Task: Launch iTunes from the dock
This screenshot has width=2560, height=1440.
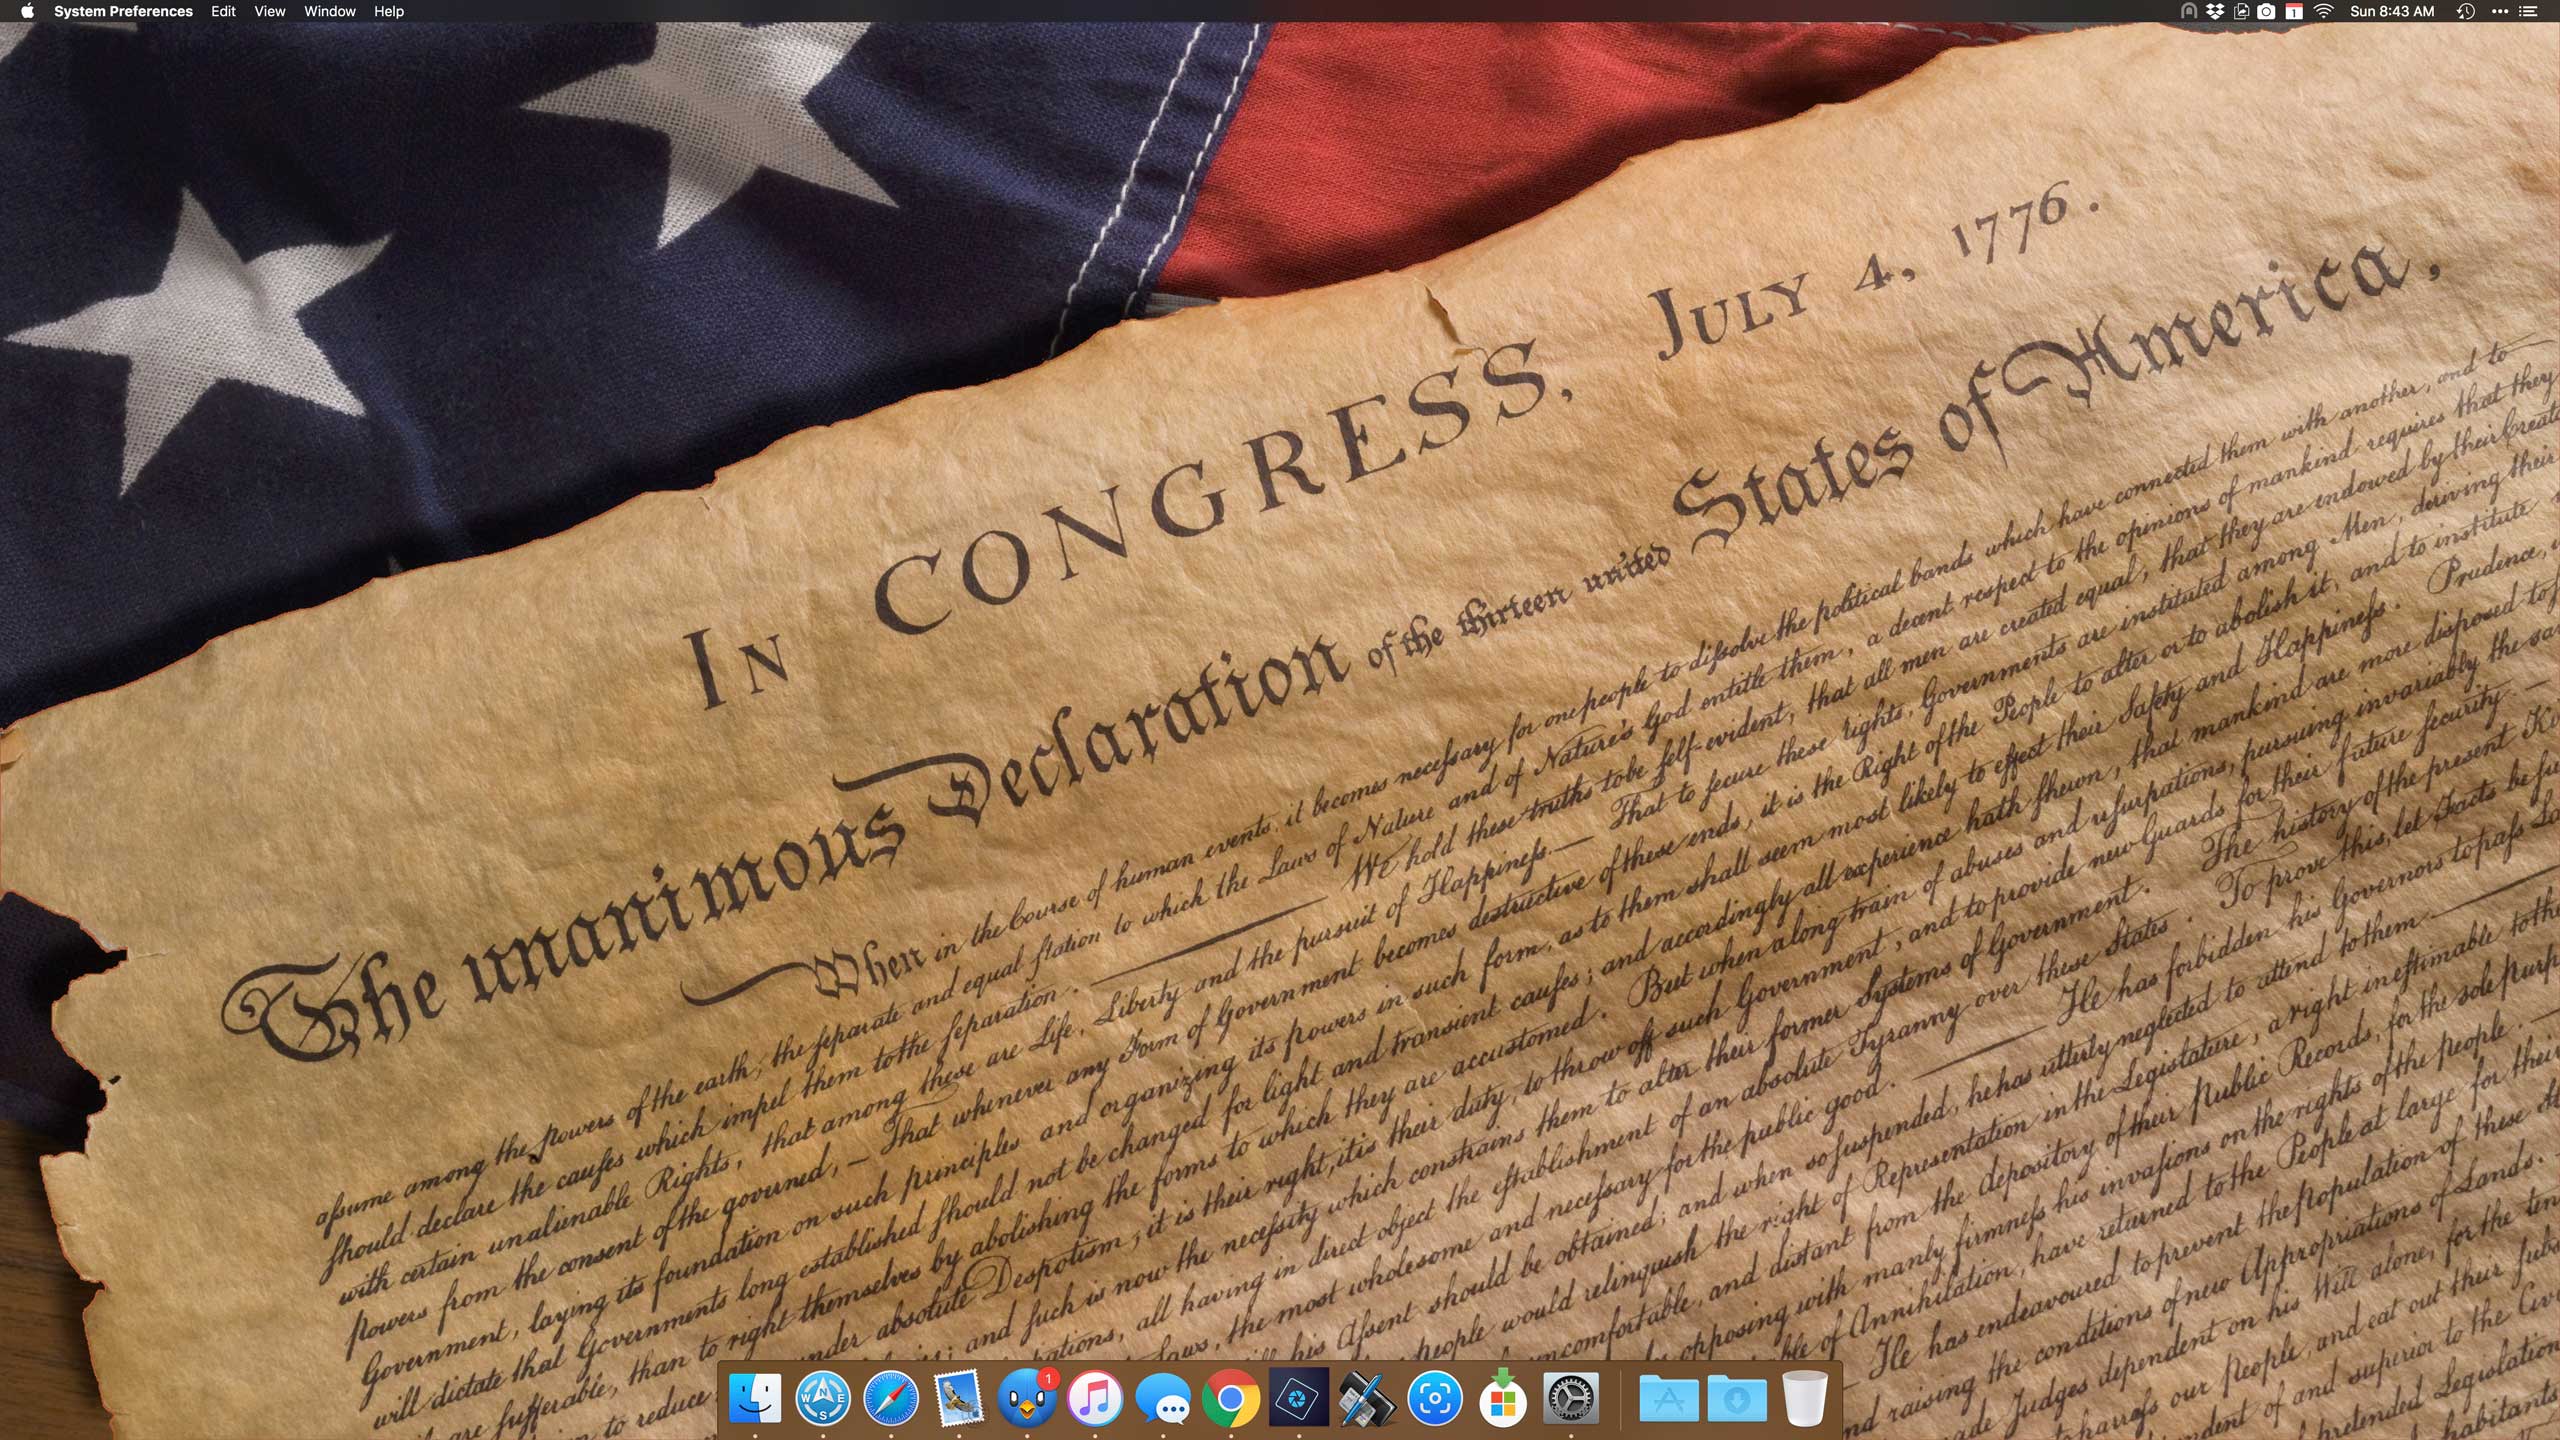Action: coord(1095,1398)
